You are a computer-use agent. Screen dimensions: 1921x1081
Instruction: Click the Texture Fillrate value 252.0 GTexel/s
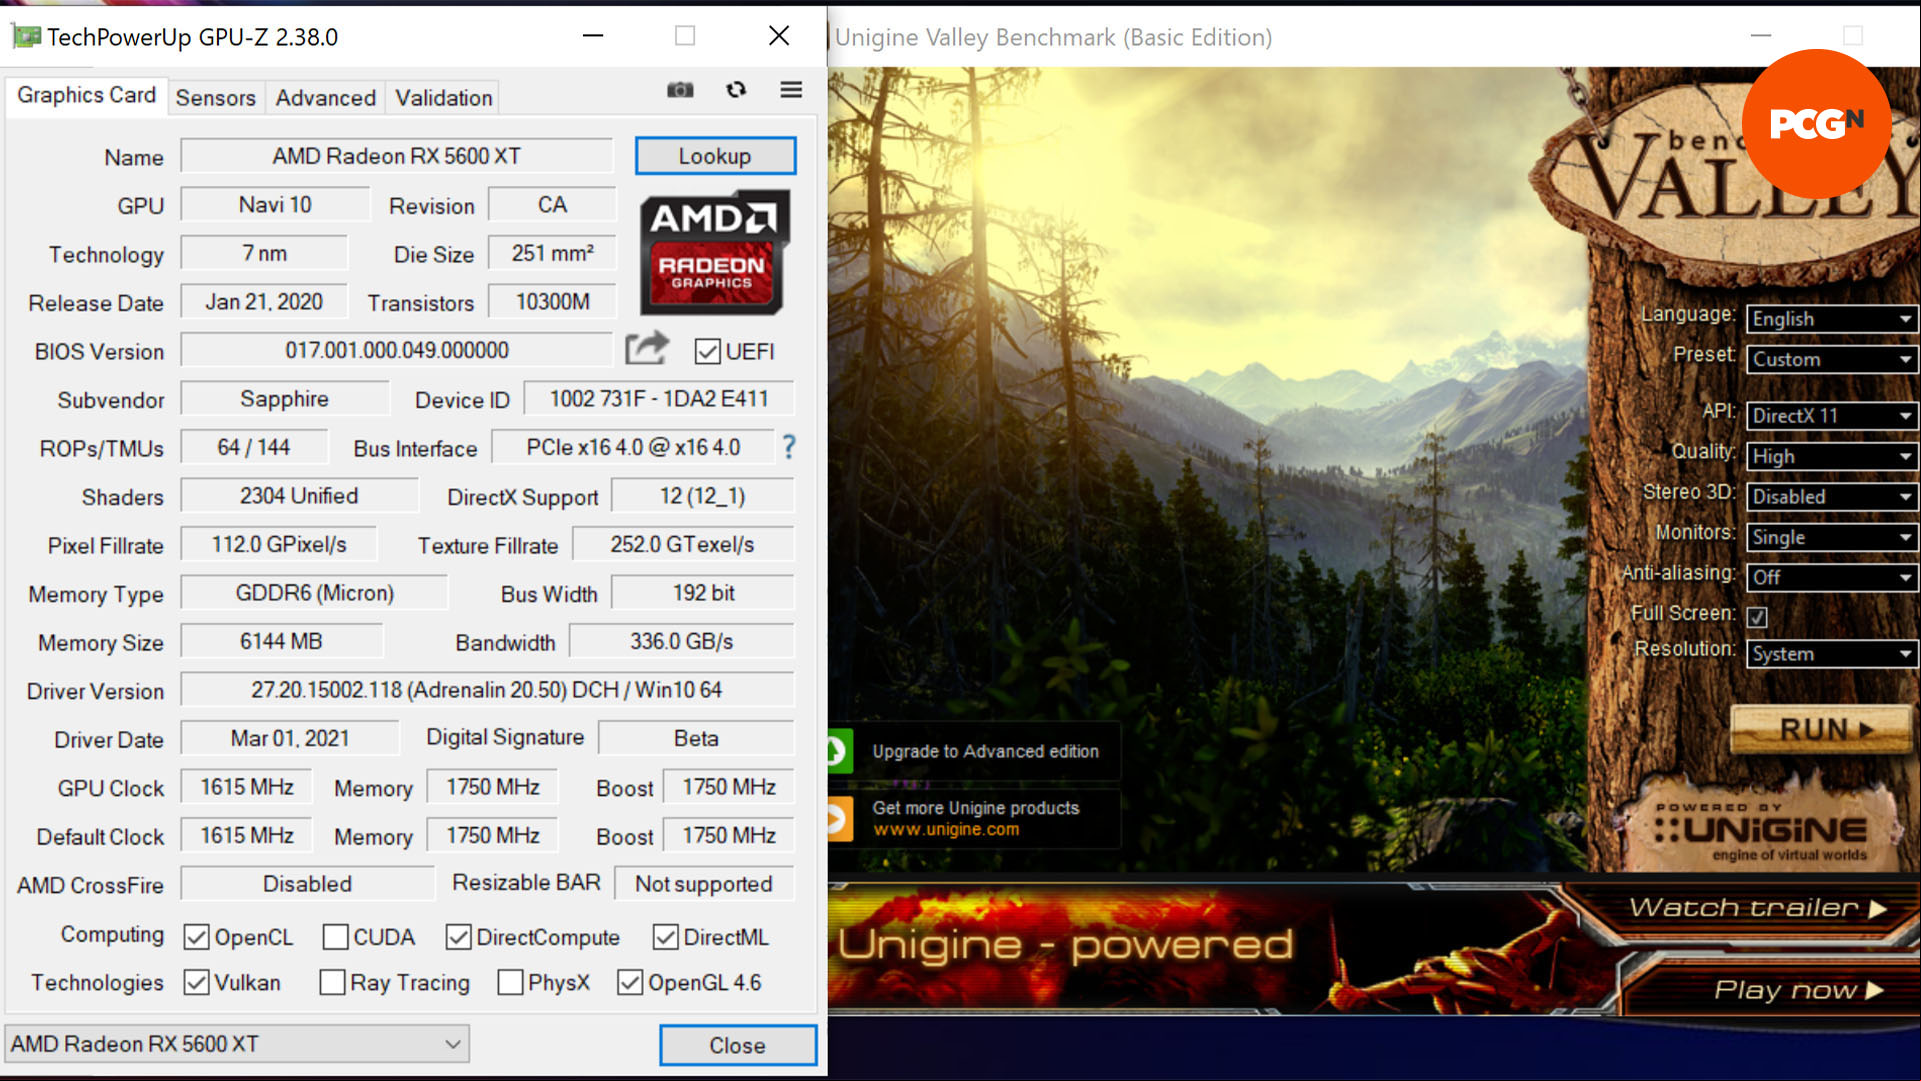682,545
